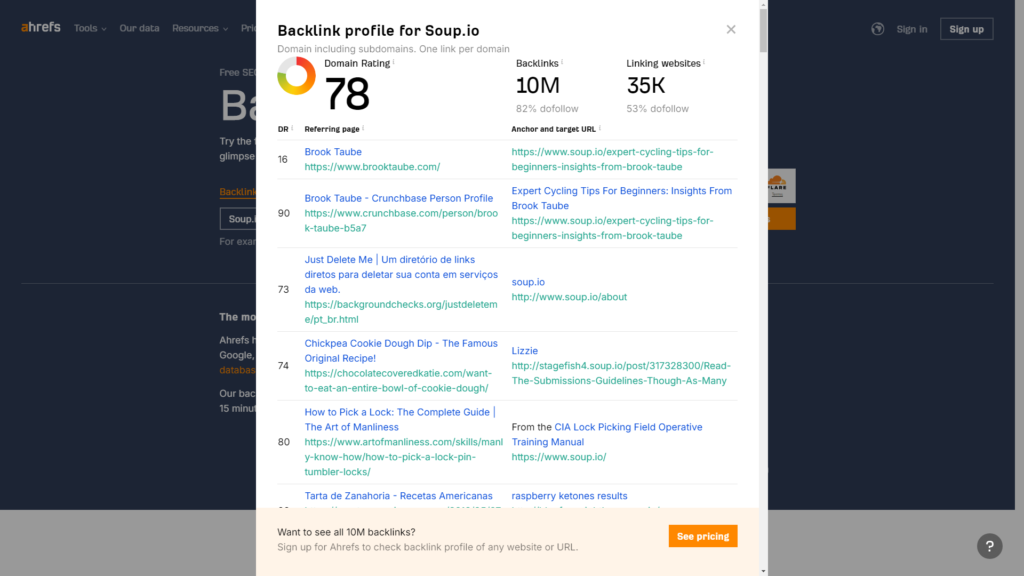Click the See pricing button
Image resolution: width=1024 pixels, height=576 pixels.
702,536
